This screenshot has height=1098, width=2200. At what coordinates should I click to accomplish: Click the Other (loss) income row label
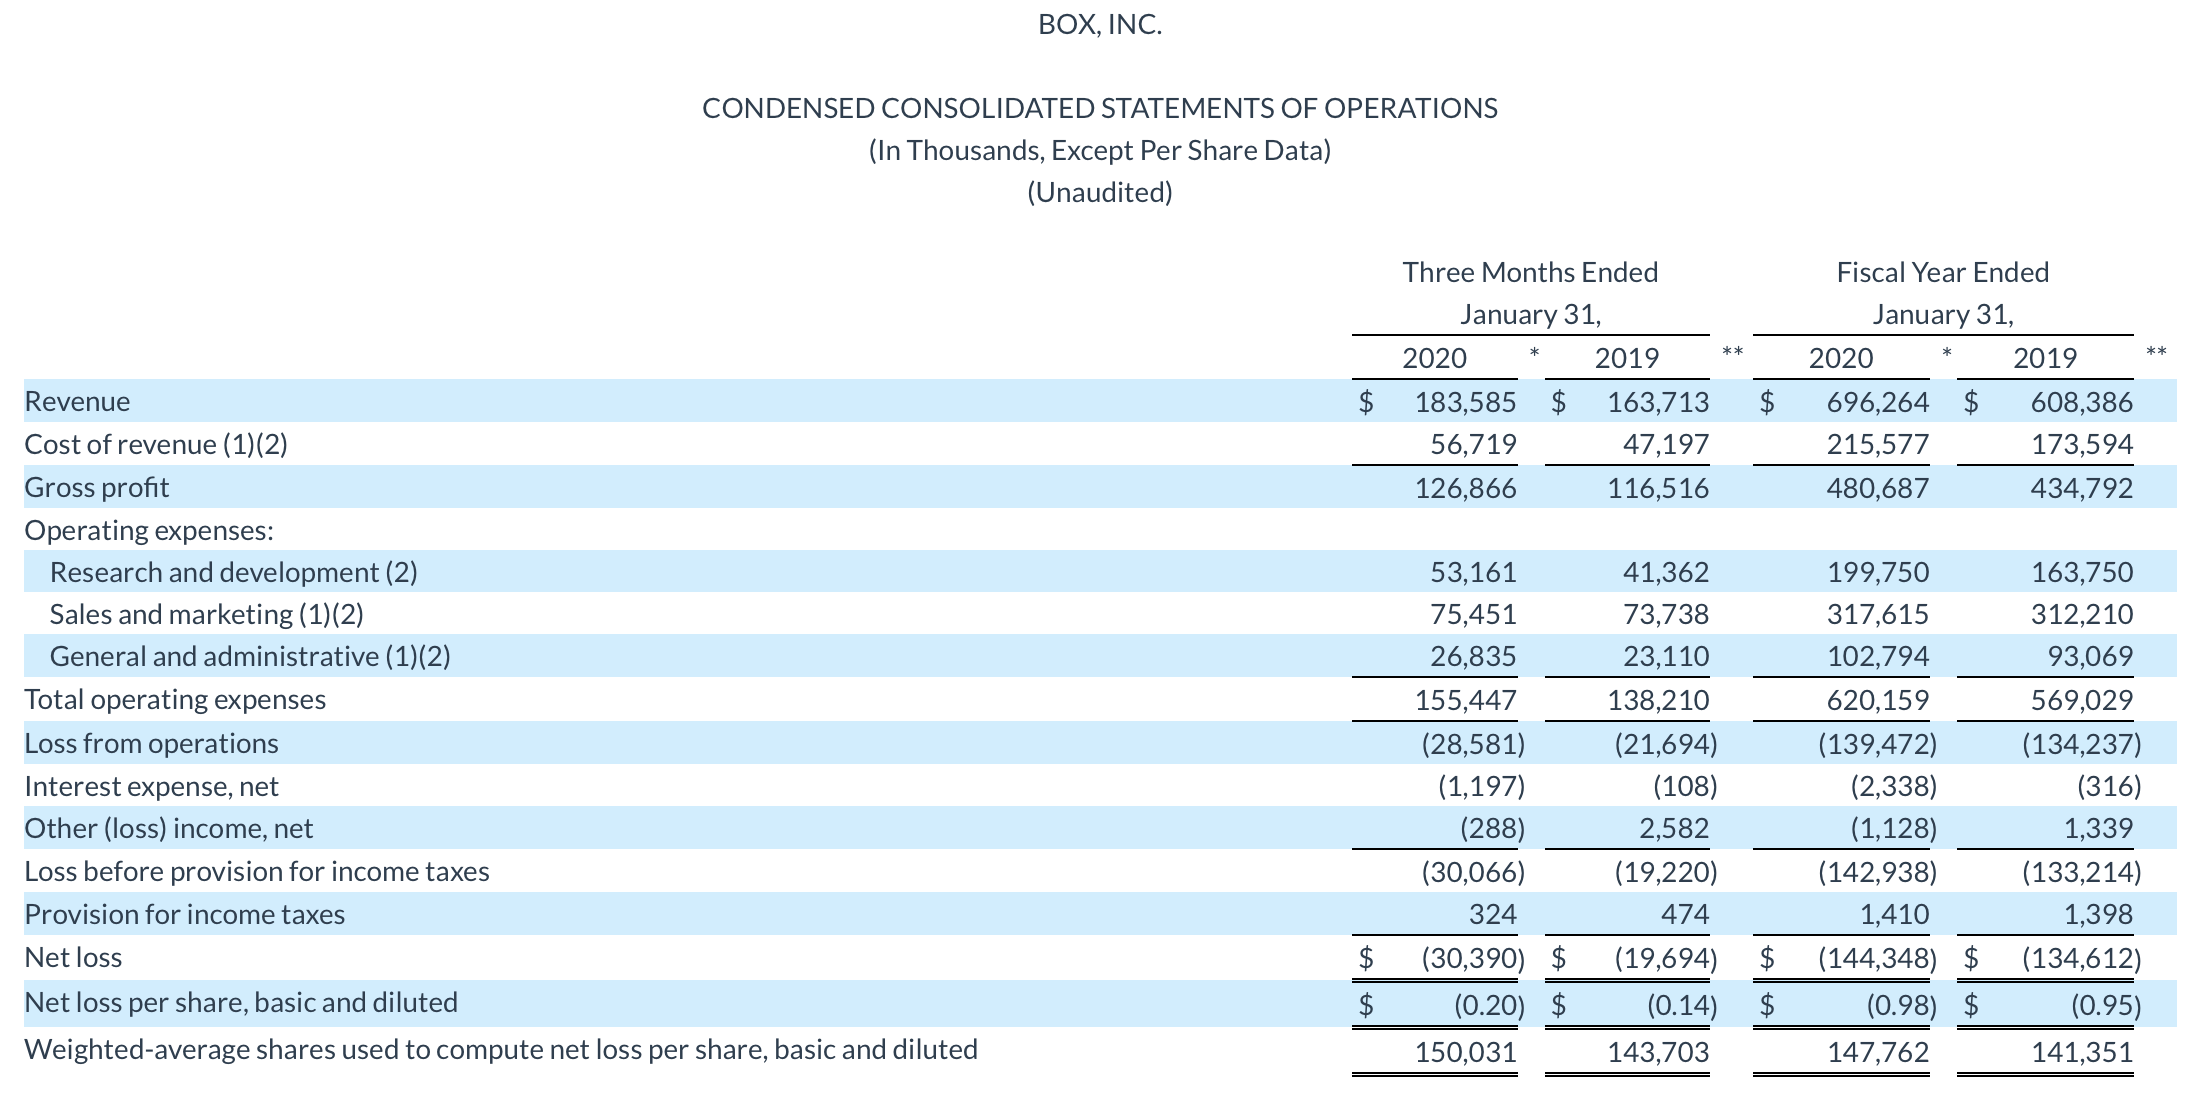(x=168, y=828)
